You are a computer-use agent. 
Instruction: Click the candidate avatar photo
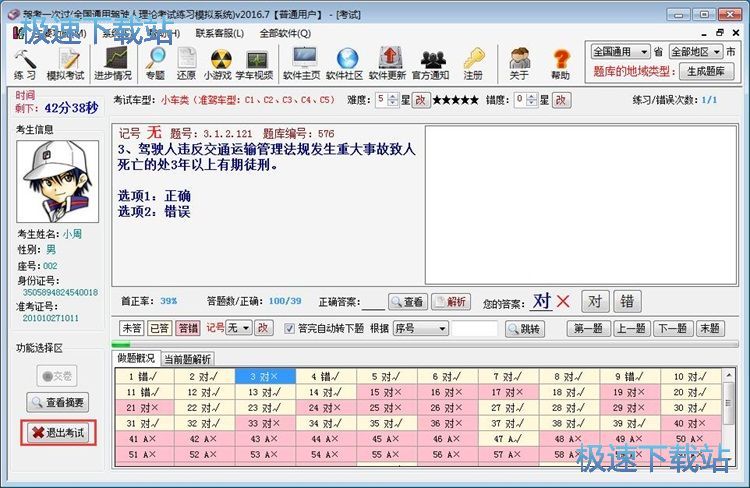tap(57, 181)
